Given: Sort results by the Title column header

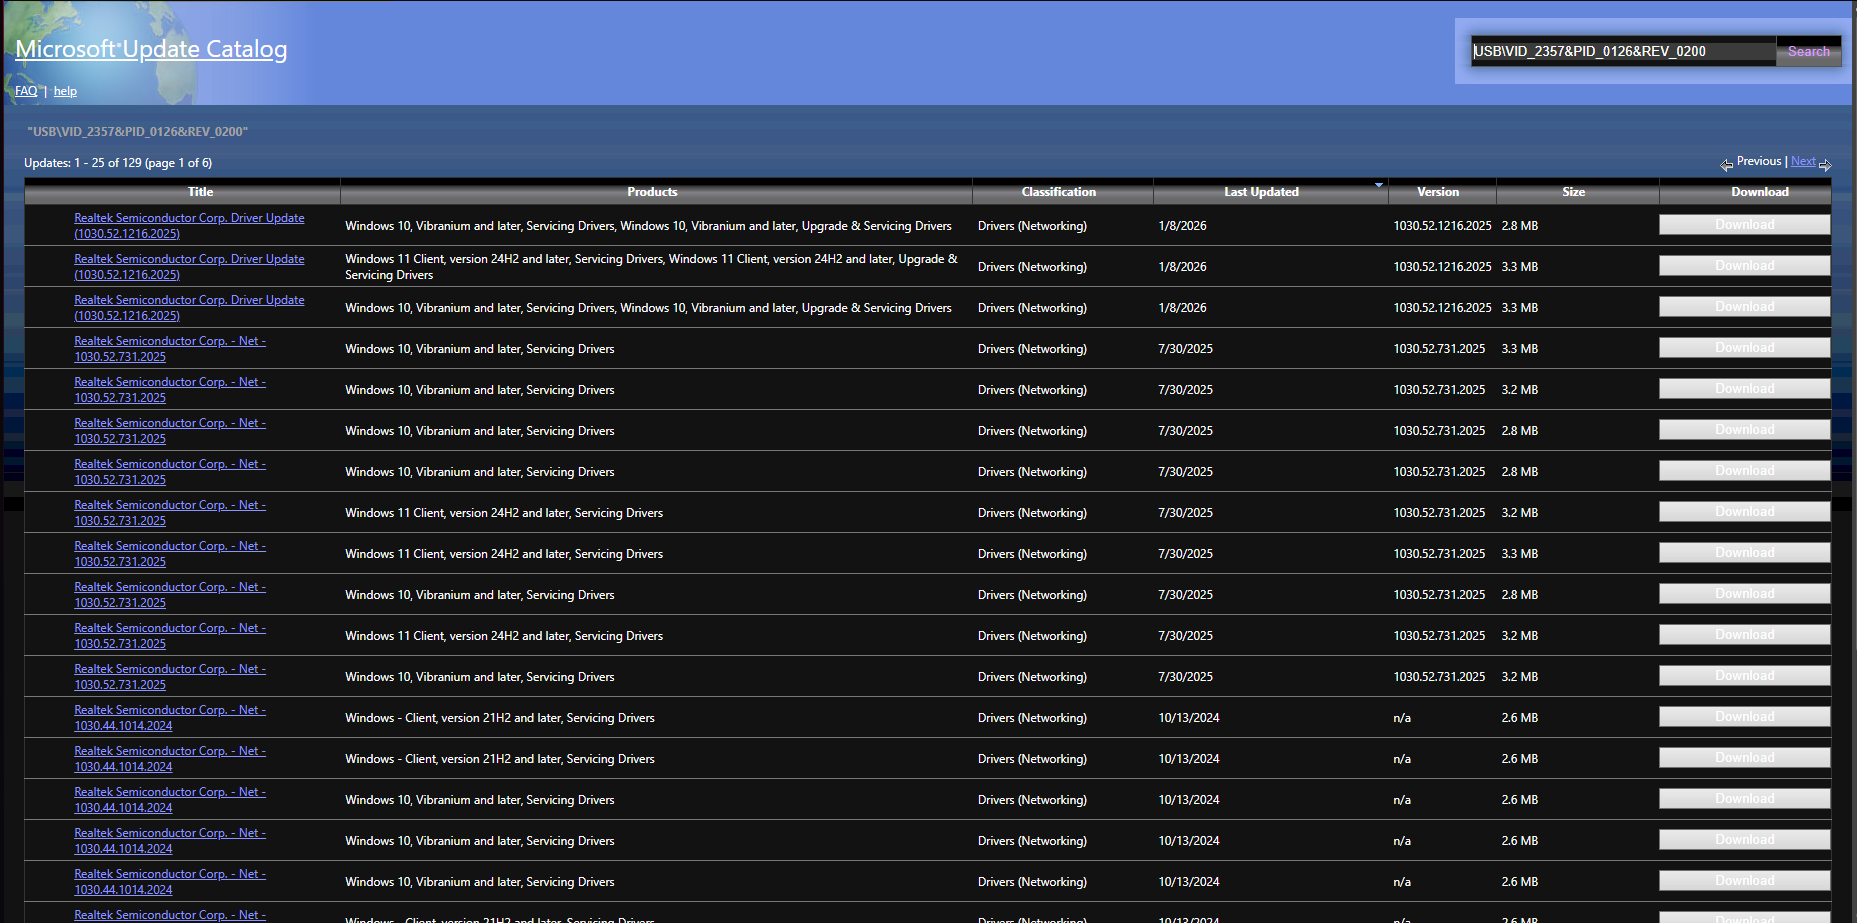Looking at the screenshot, I should click(200, 192).
